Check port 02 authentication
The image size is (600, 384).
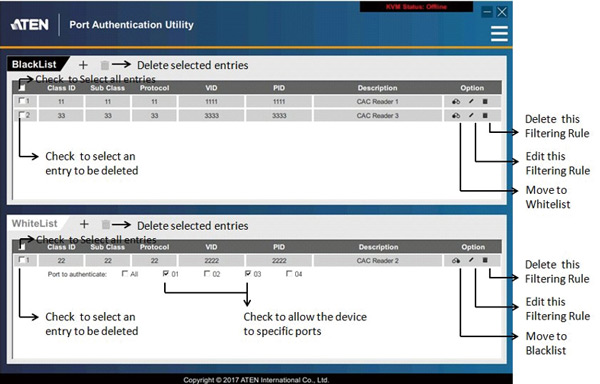click(207, 273)
